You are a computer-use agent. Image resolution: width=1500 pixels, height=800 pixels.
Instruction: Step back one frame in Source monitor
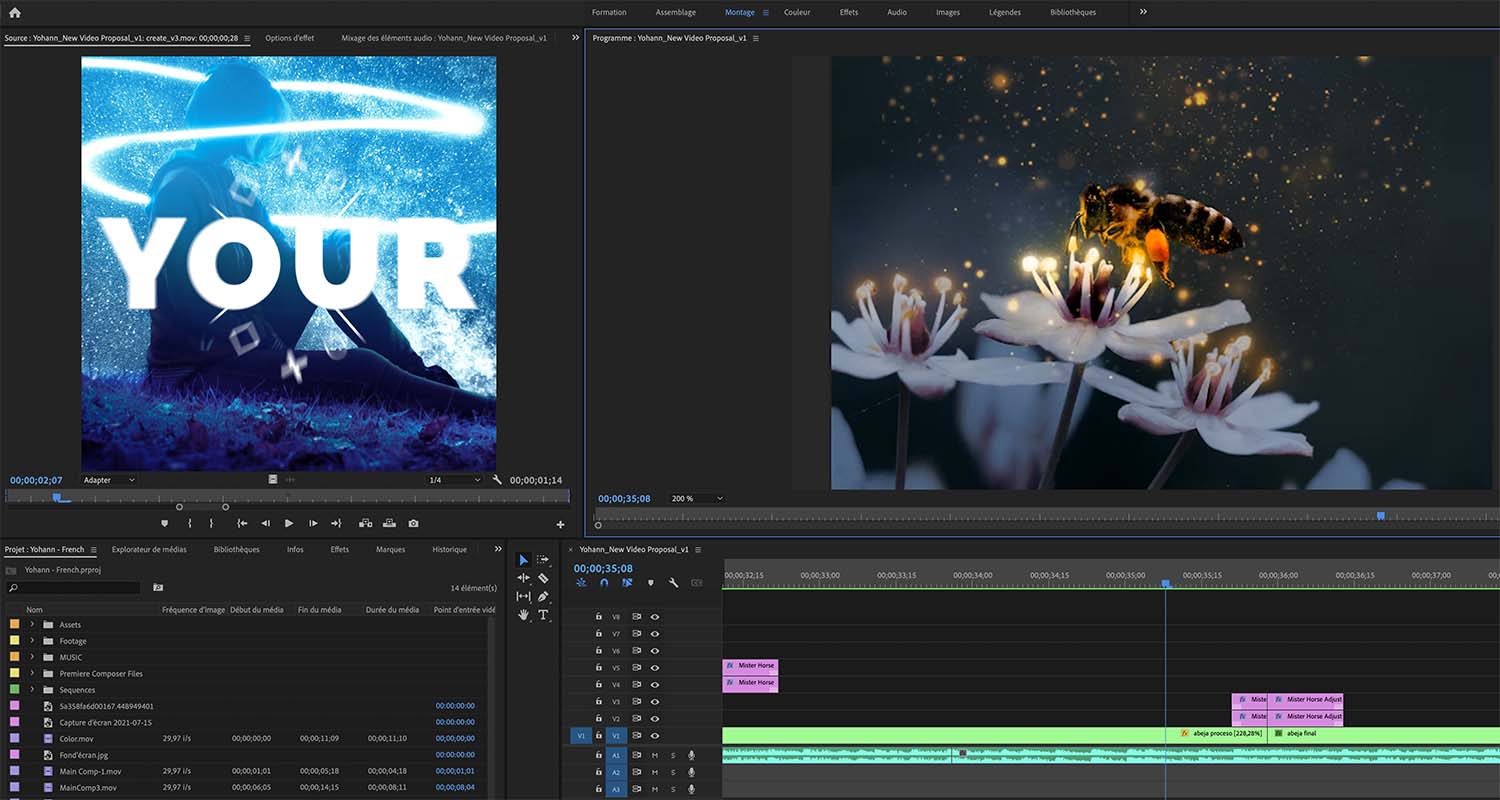coord(265,523)
